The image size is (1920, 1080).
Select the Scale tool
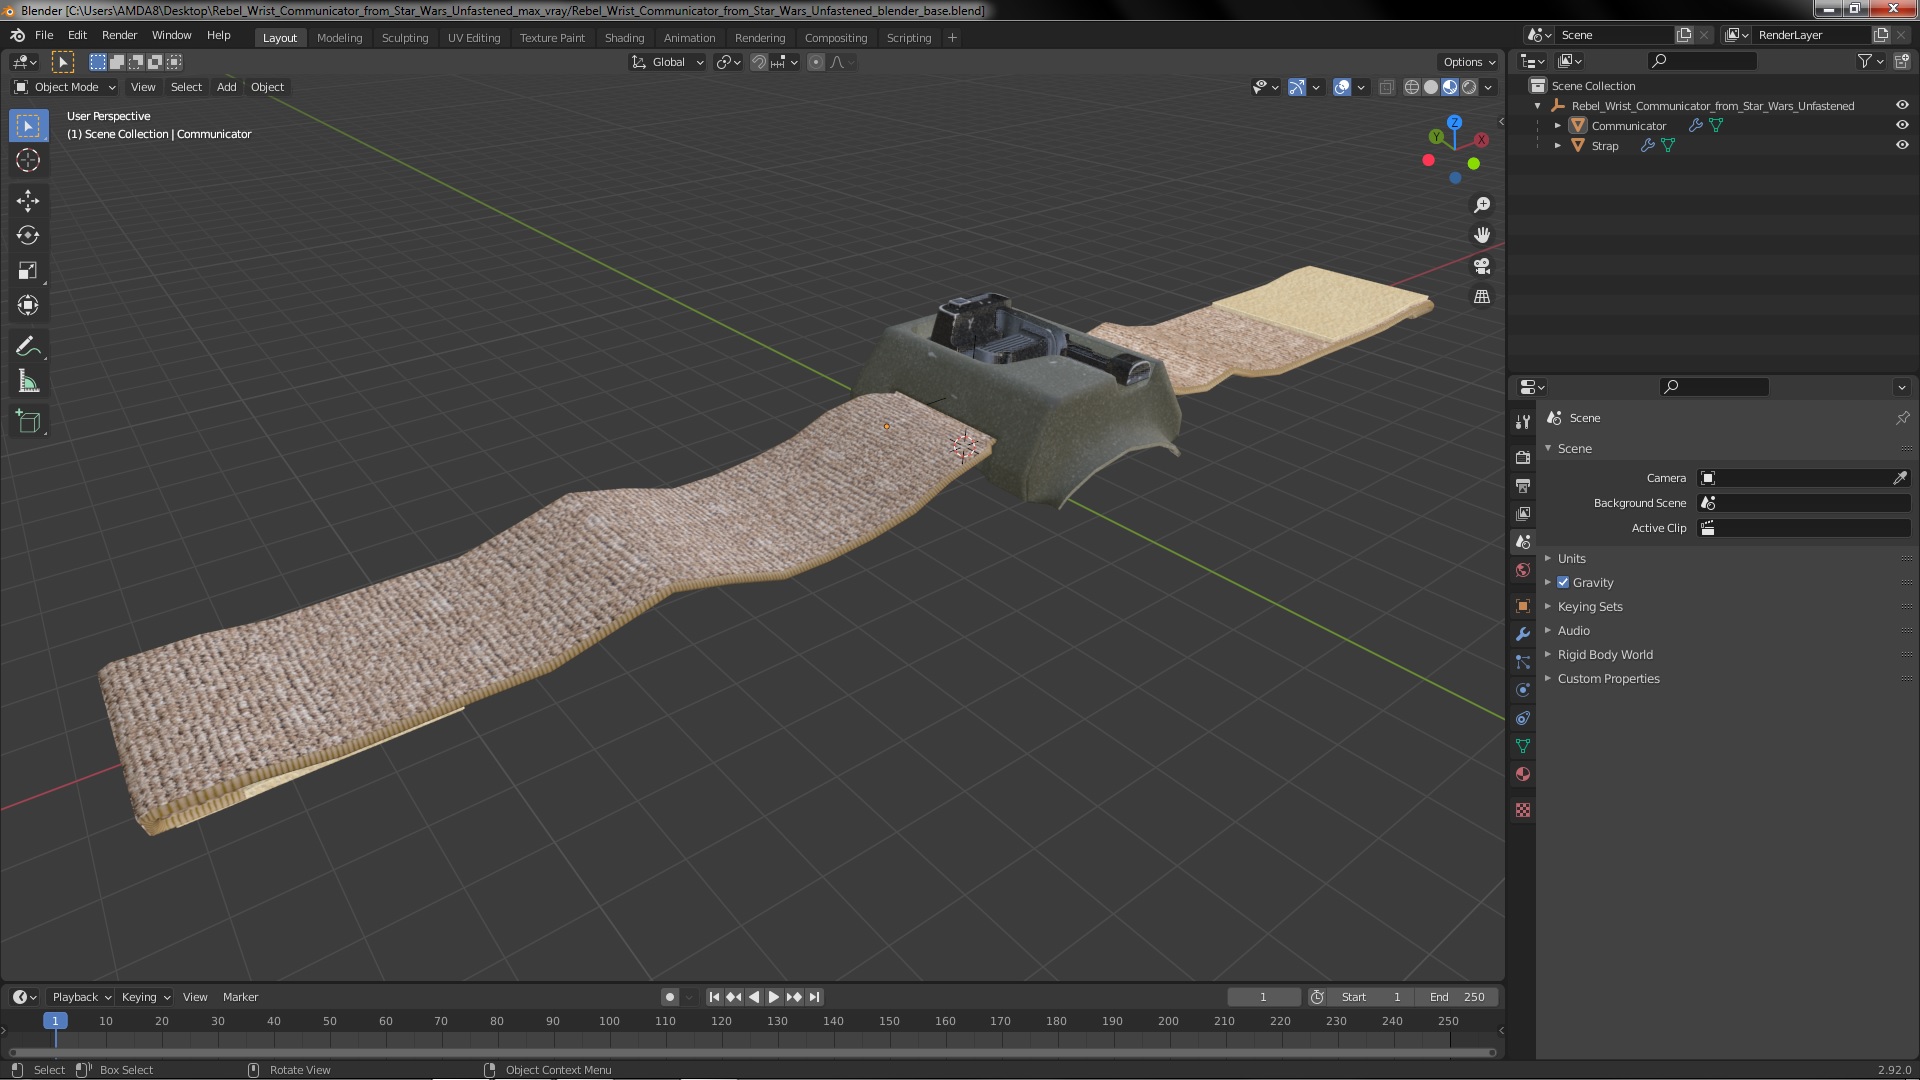click(x=28, y=270)
